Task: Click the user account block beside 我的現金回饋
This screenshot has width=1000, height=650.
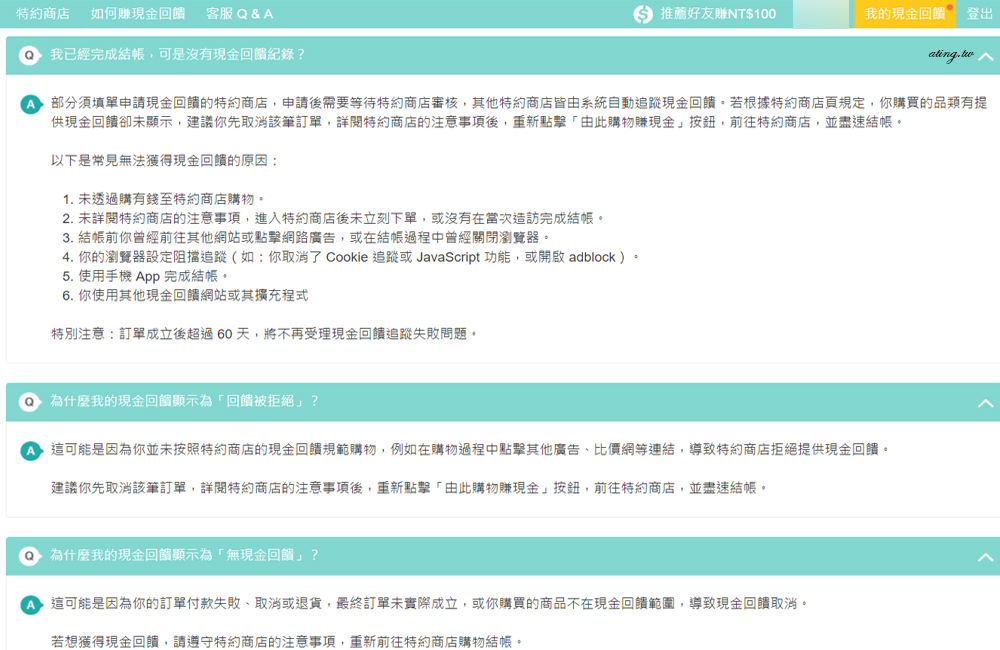Action: tap(823, 14)
